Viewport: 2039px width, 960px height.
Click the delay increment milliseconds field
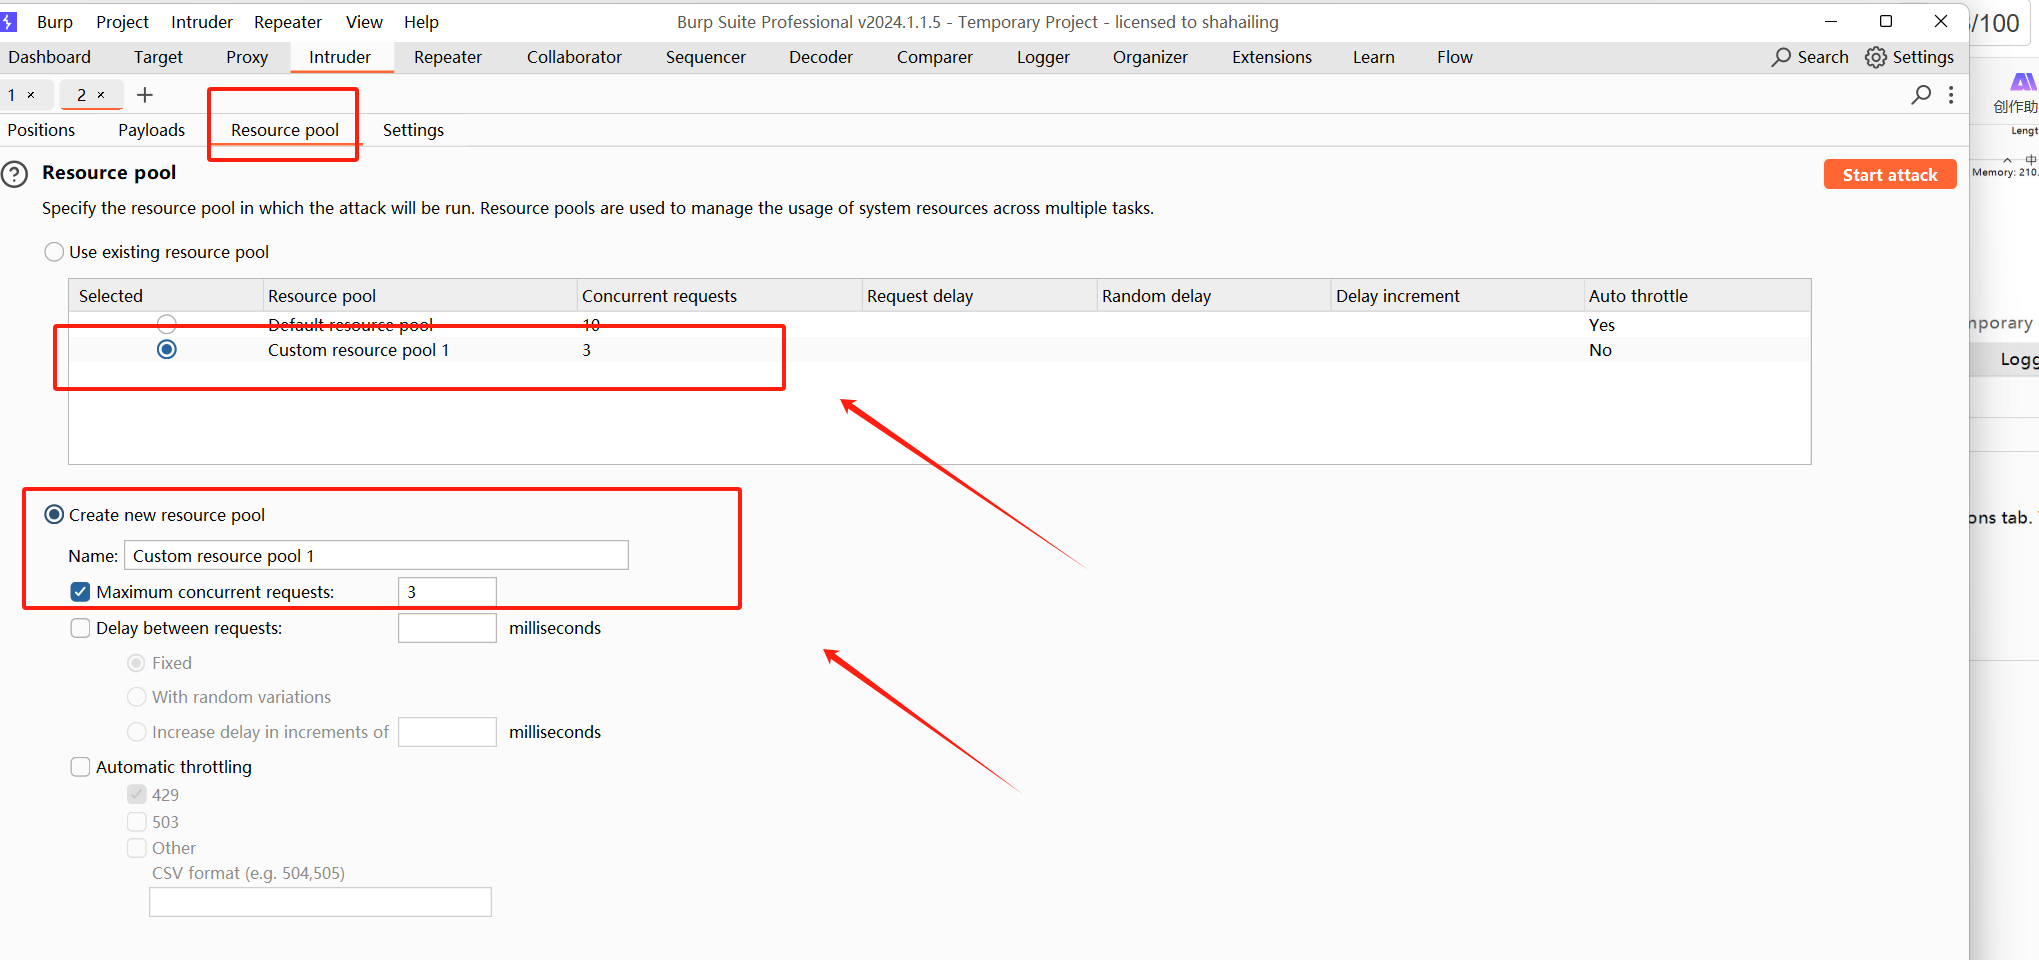[x=447, y=732]
